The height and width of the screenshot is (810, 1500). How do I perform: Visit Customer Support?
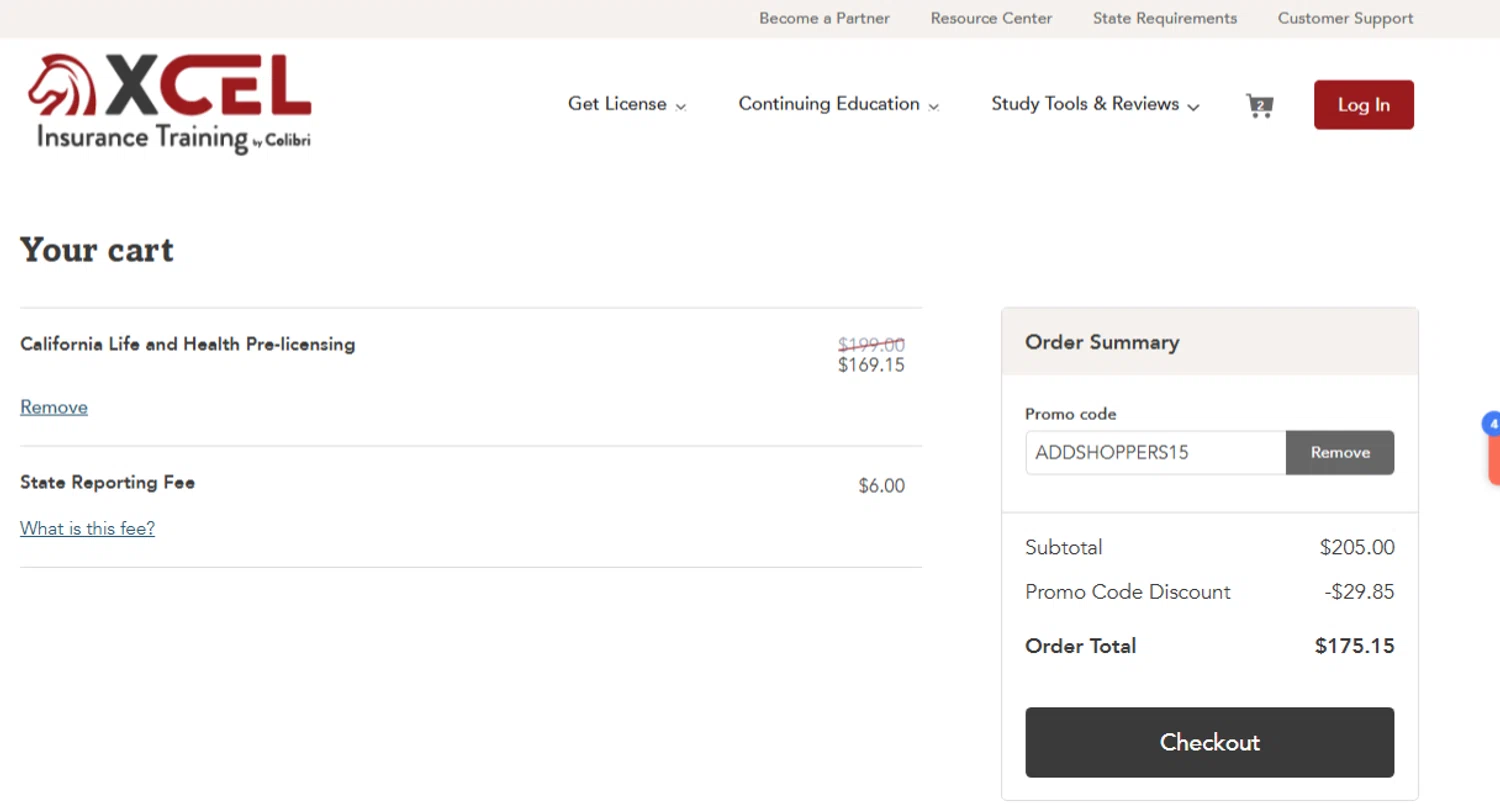click(1345, 18)
